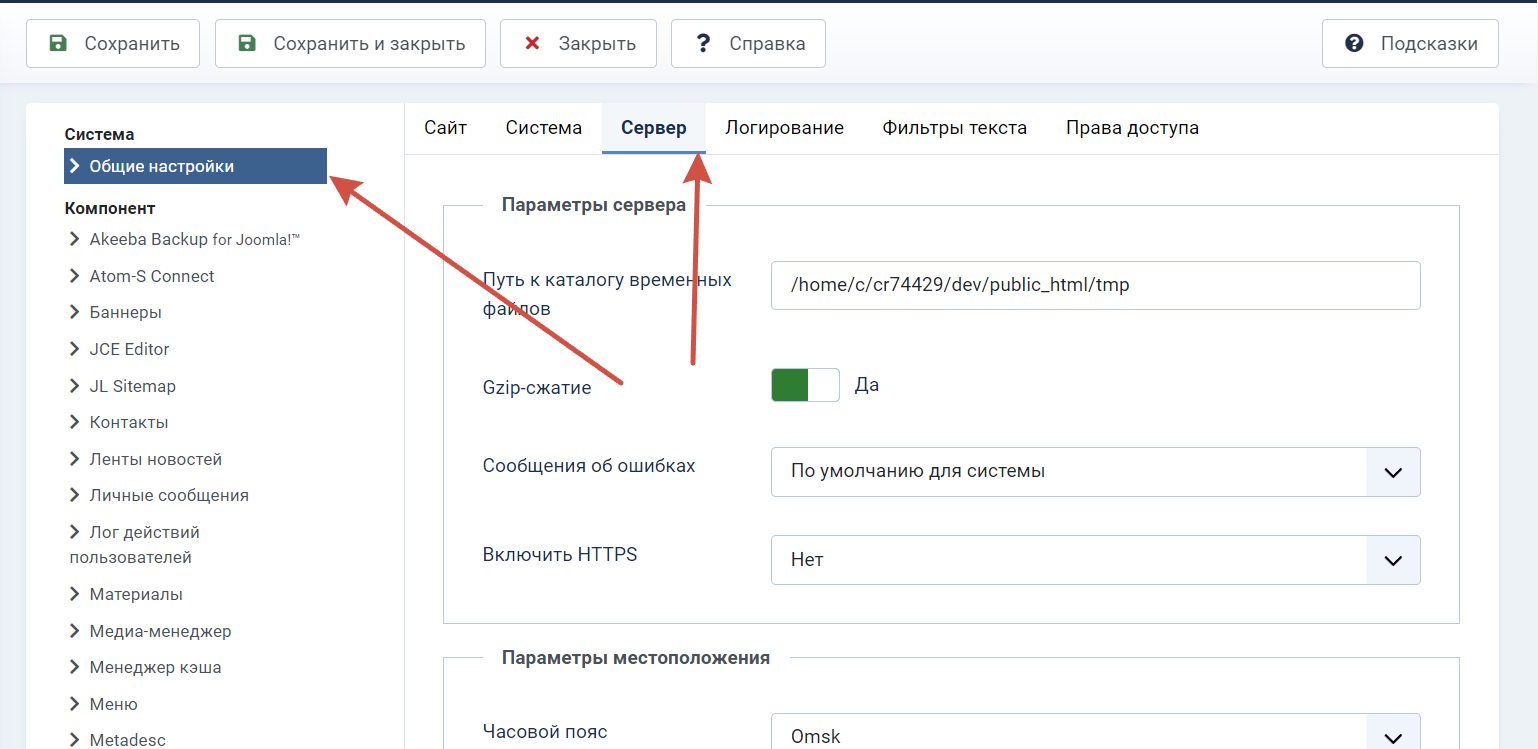Click the chevron before Меню
Screen dimensions: 1538x749
click(x=75, y=704)
